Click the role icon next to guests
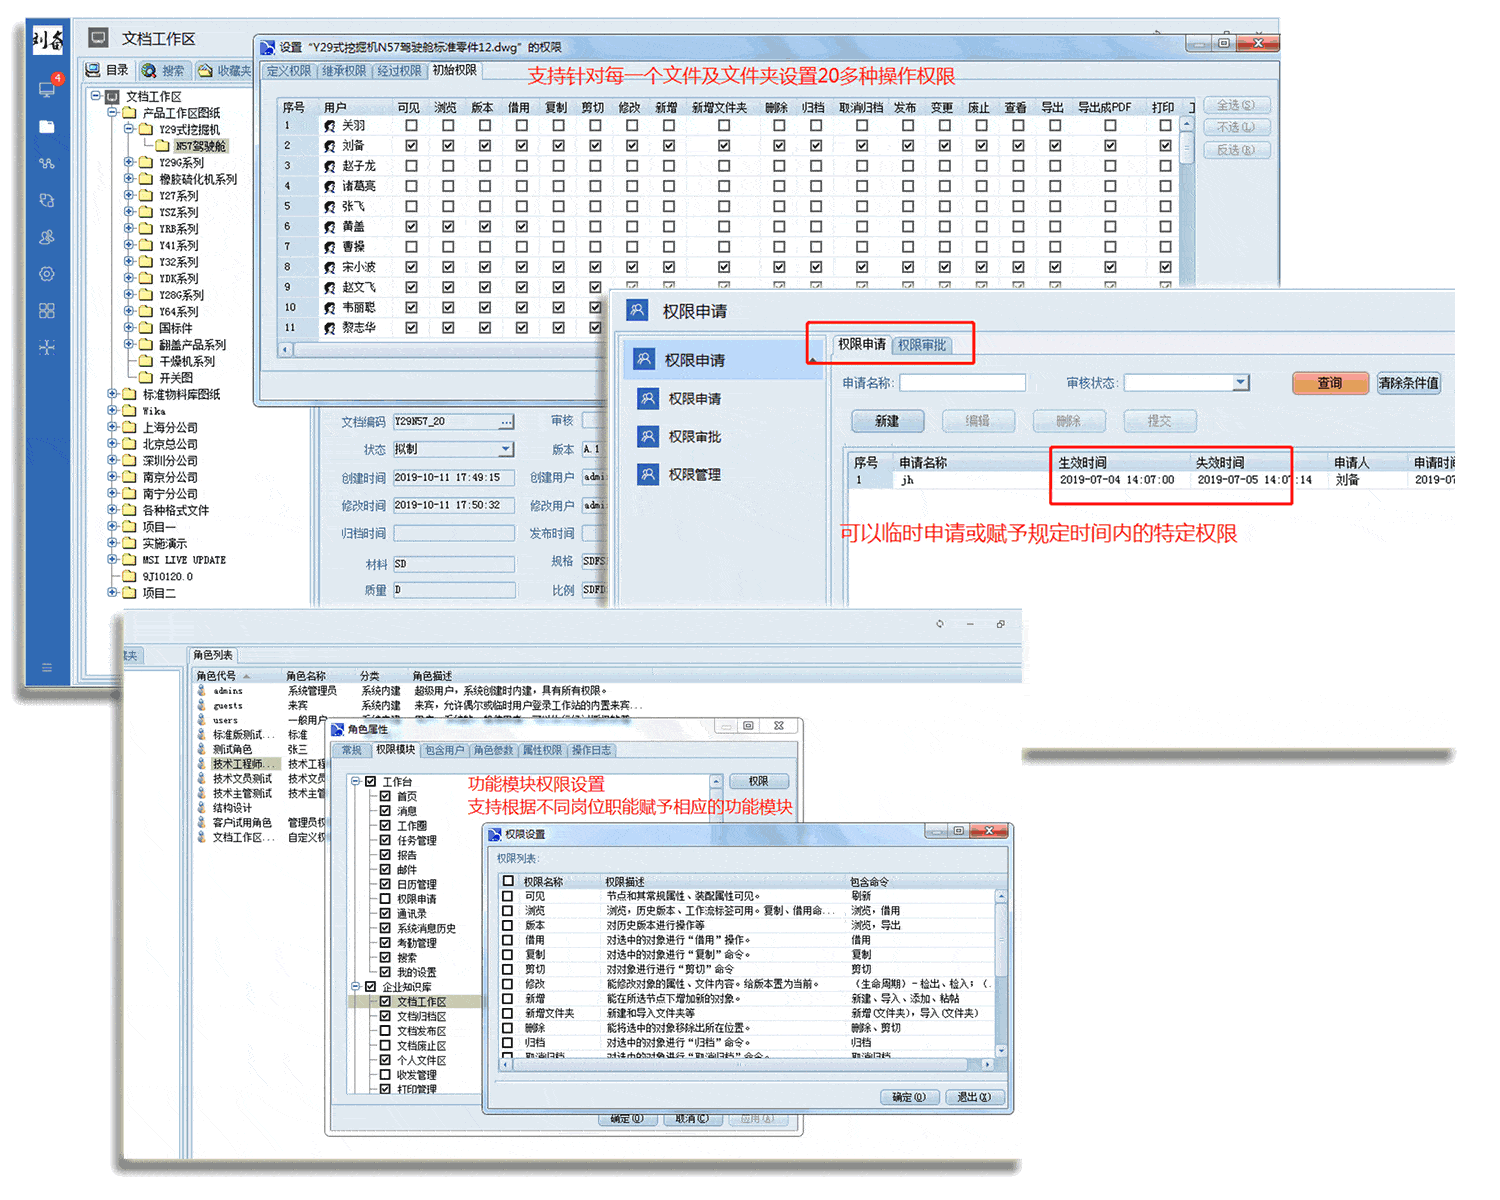This screenshot has height=1200, width=1500. click(202, 705)
